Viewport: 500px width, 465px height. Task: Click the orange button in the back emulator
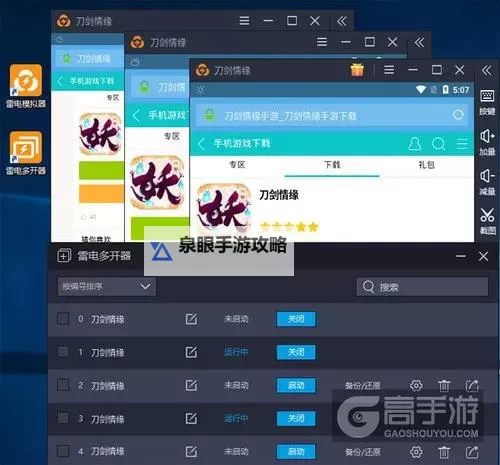coord(101,193)
